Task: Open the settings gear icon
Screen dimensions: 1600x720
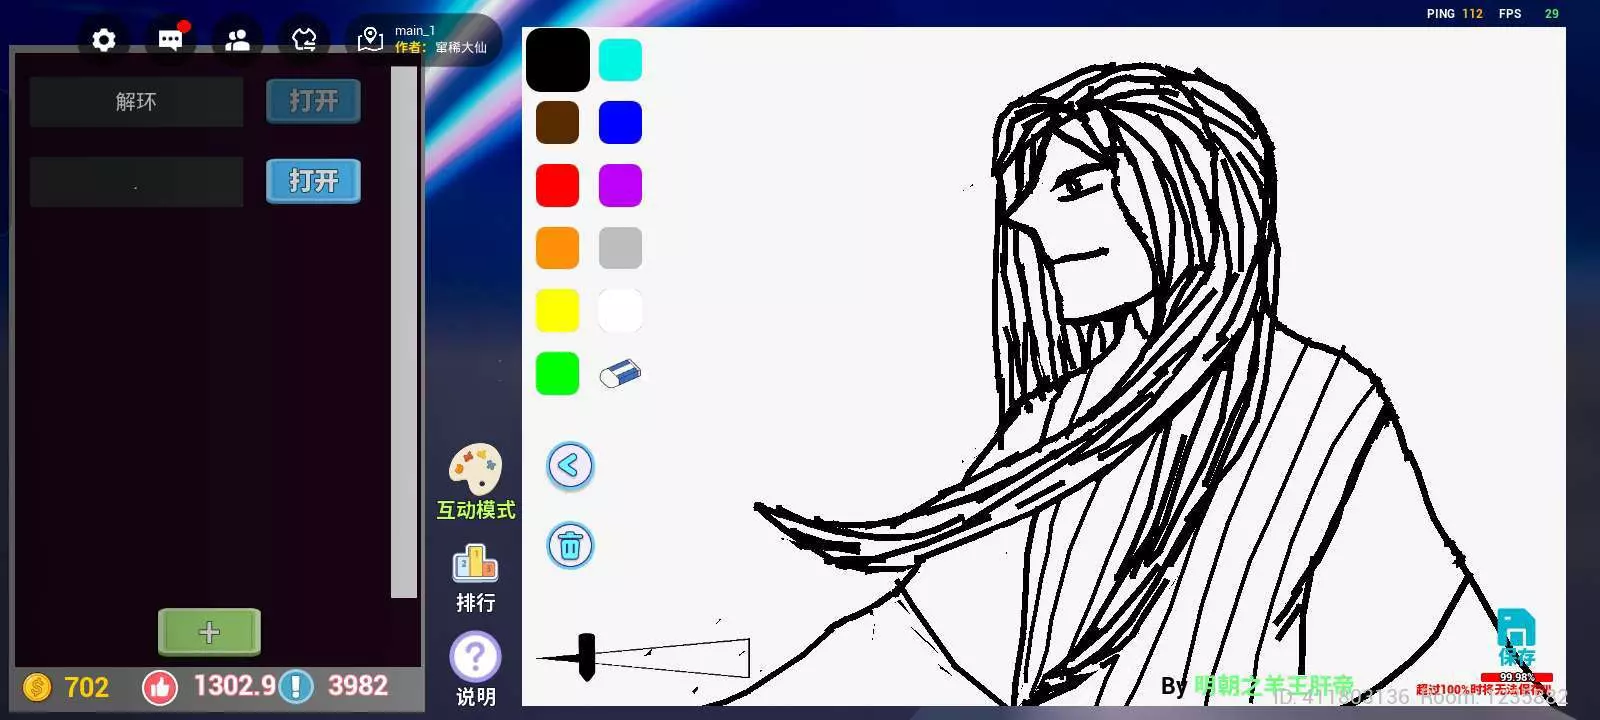Action: (x=104, y=40)
